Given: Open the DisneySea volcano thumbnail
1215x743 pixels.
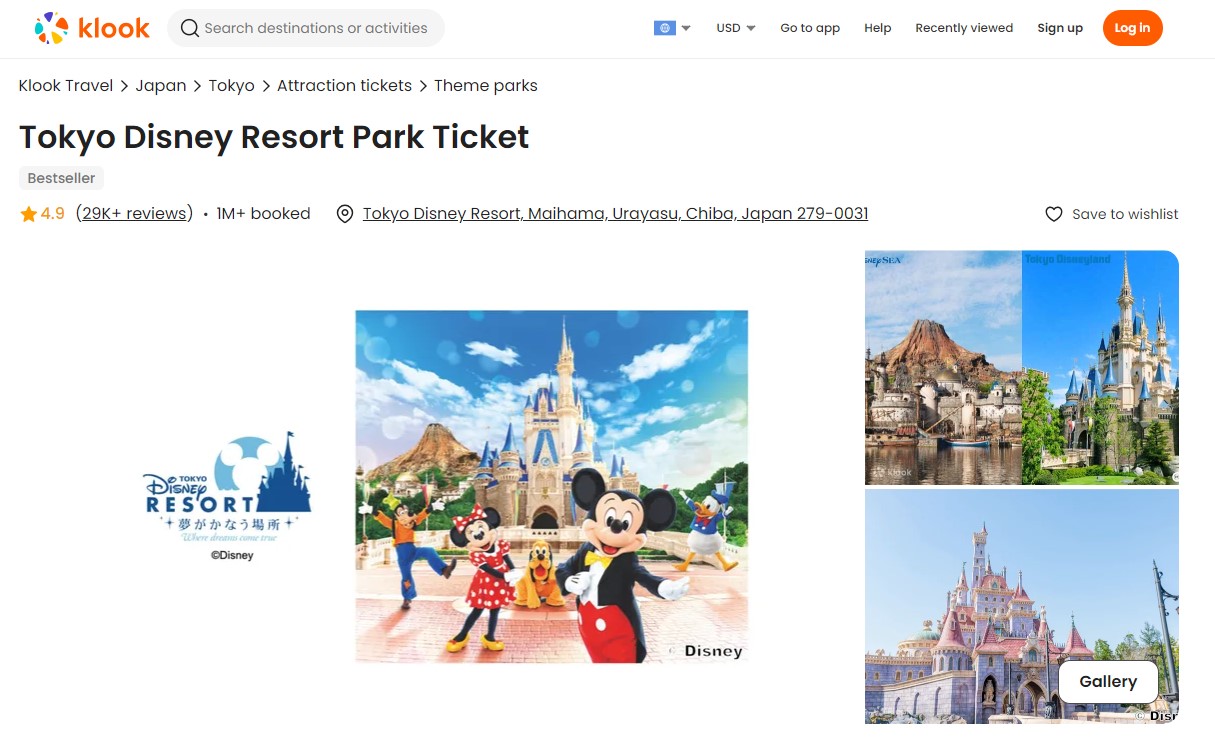Looking at the screenshot, I should 943,367.
